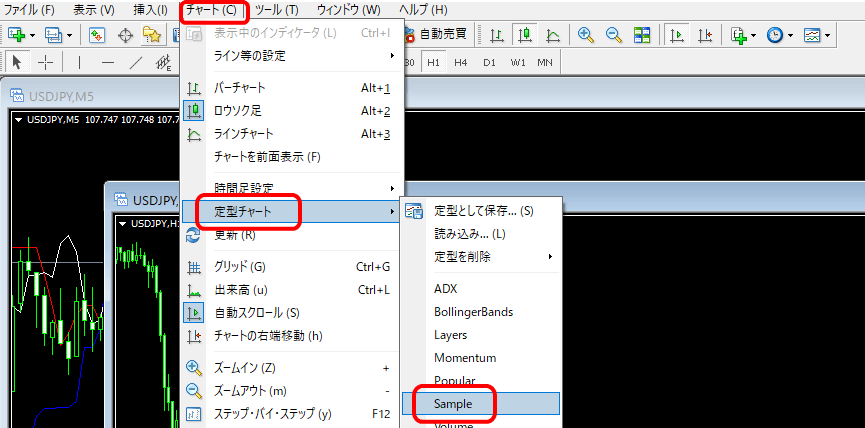Choose 定型として保存... (S) menu entry
This screenshot has height=428, width=865.
click(x=483, y=211)
